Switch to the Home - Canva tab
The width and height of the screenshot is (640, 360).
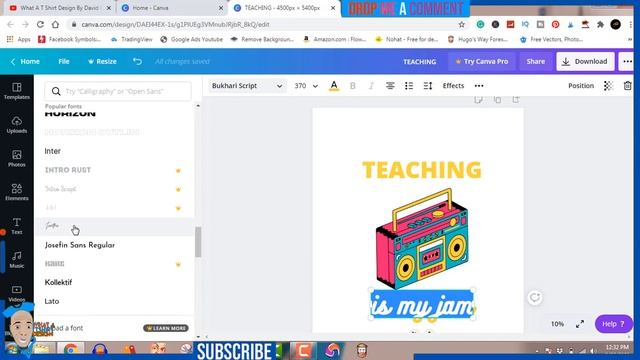tap(171, 8)
